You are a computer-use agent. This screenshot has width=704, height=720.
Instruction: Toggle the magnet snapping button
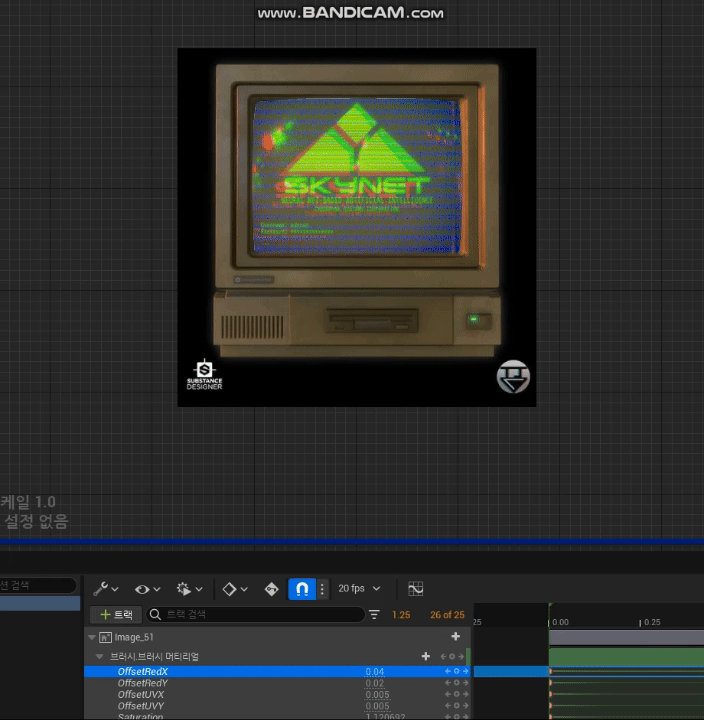[x=302, y=589]
